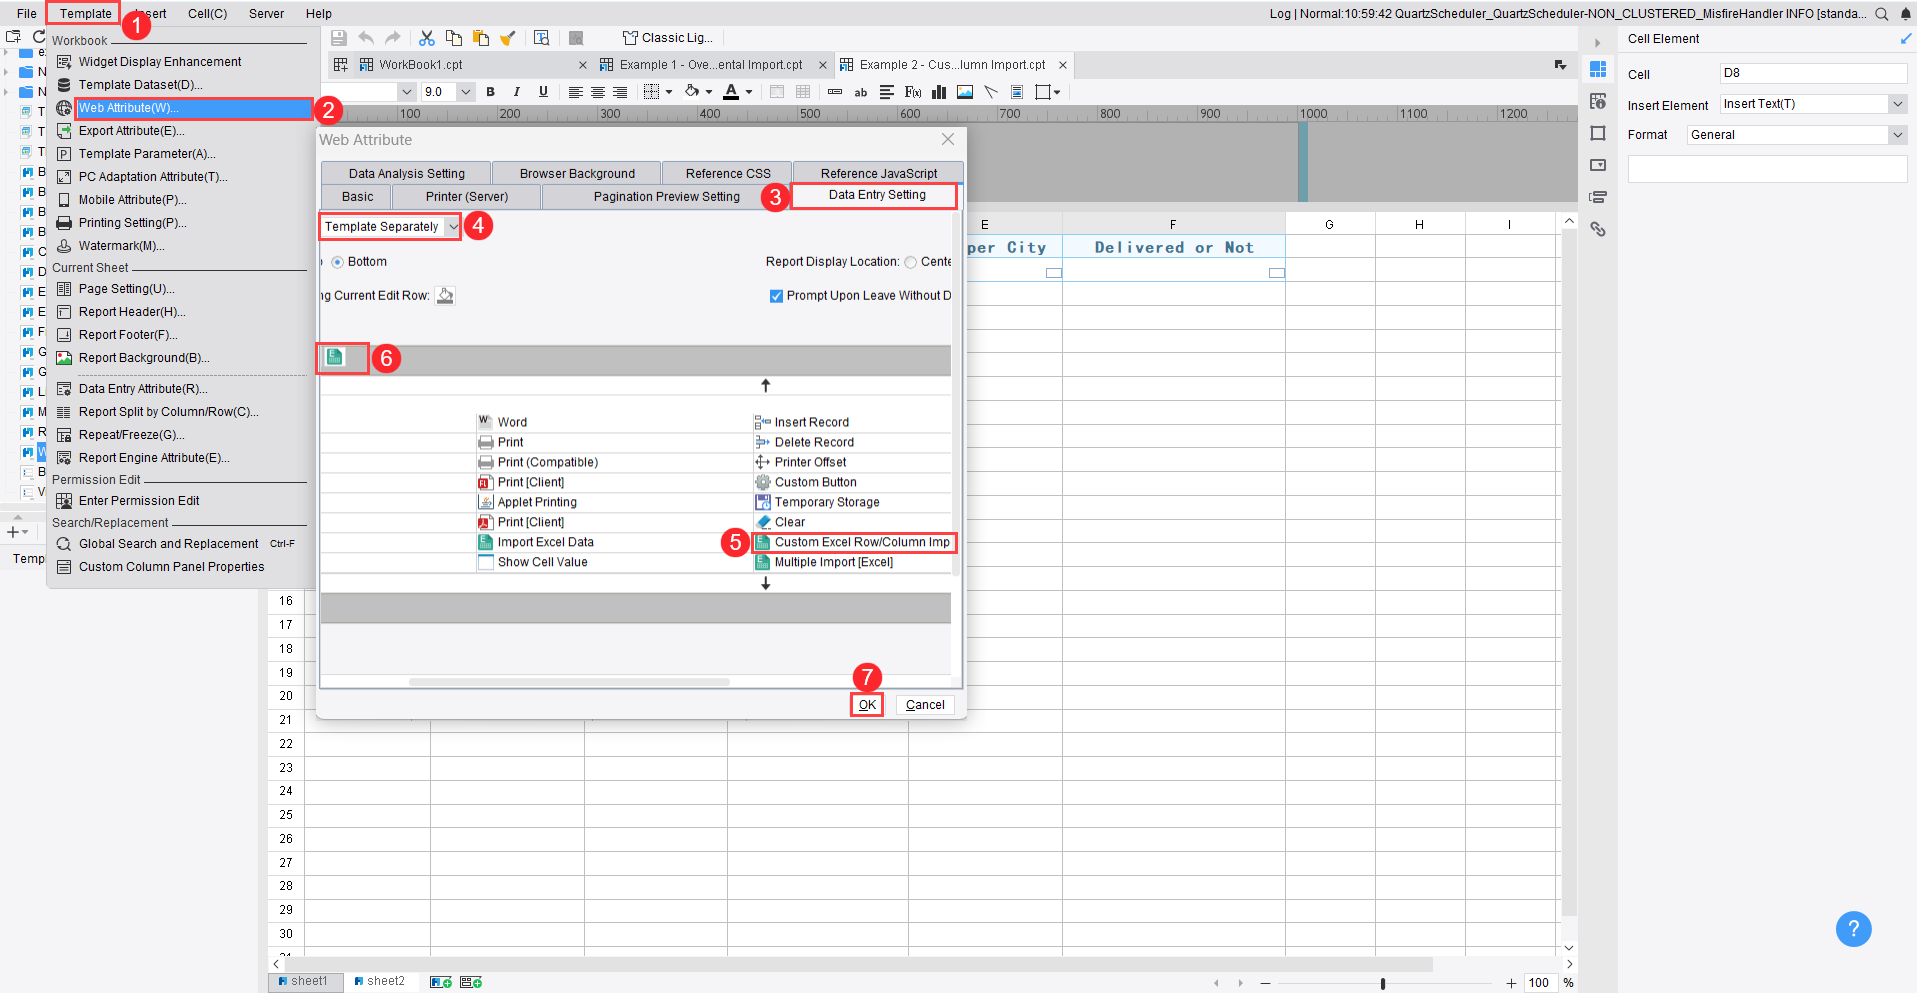Image resolution: width=1917 pixels, height=993 pixels.
Task: Click the Cell D8 input field
Action: pyautogui.click(x=1813, y=73)
